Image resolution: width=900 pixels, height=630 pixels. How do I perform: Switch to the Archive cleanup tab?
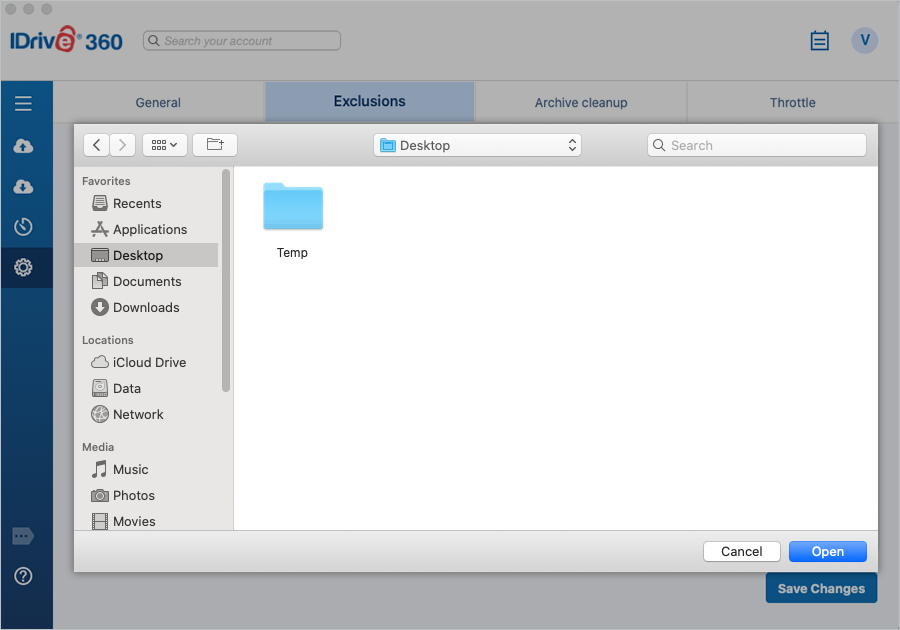tap(581, 103)
